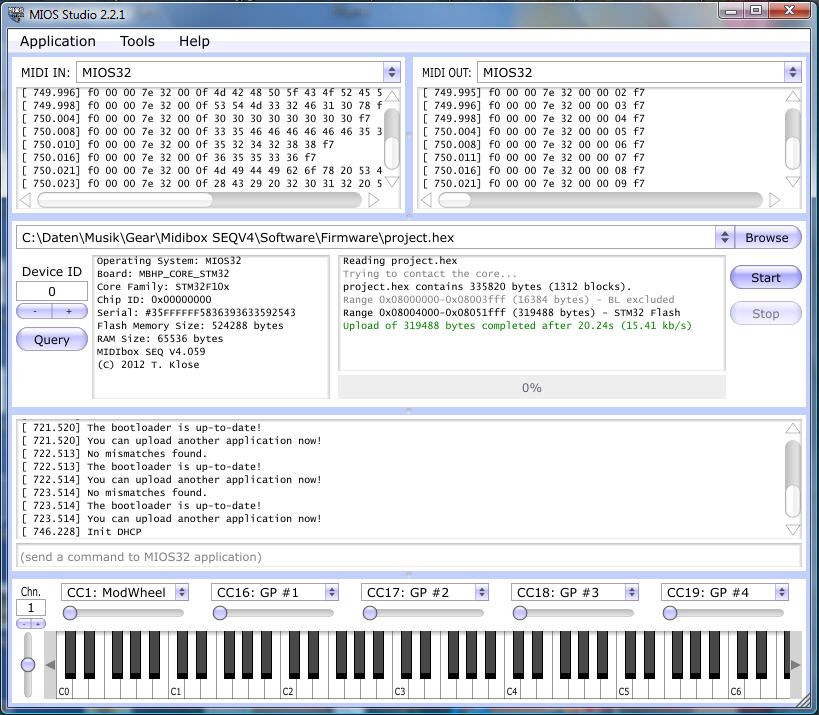The height and width of the screenshot is (715, 819).
Task: Click the 'MIDIbox SEQ V4.059' info line
Action: (151, 351)
